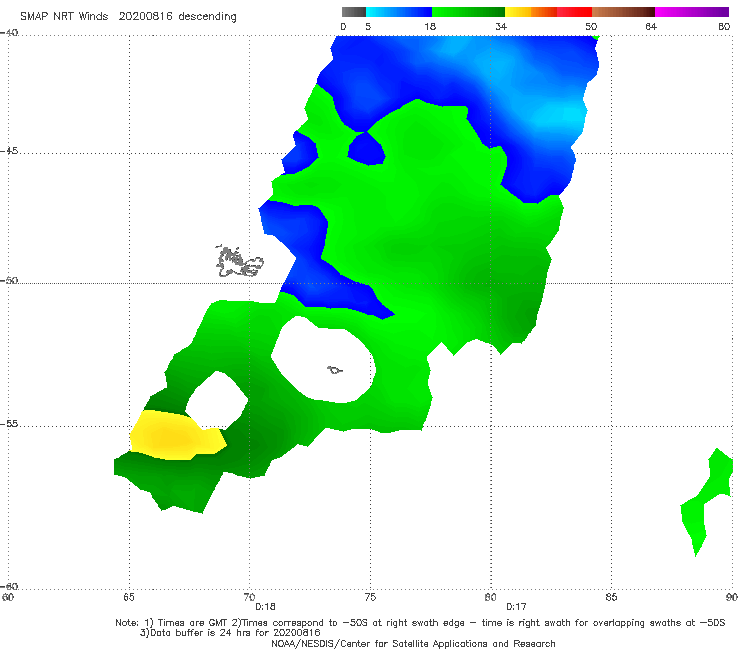
Task: Click the '-50' latitude axis label
Action: point(9,280)
